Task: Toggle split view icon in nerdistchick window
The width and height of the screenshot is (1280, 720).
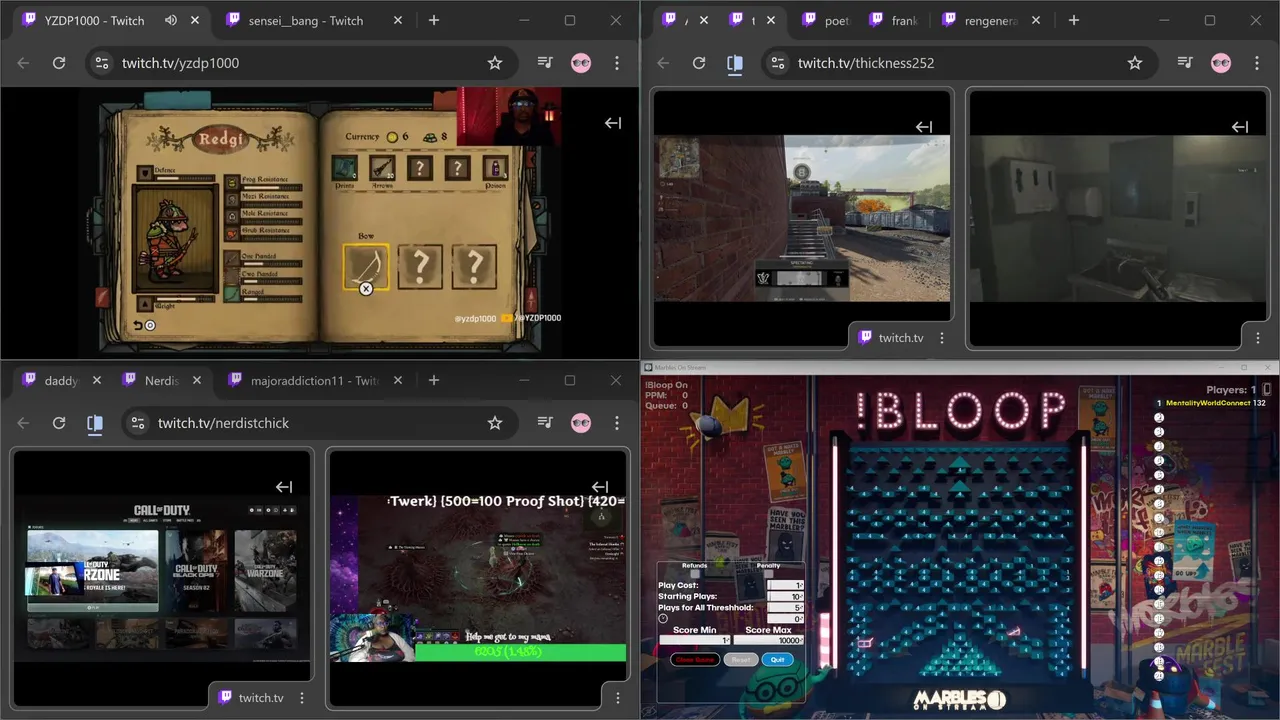Action: pyautogui.click(x=95, y=423)
